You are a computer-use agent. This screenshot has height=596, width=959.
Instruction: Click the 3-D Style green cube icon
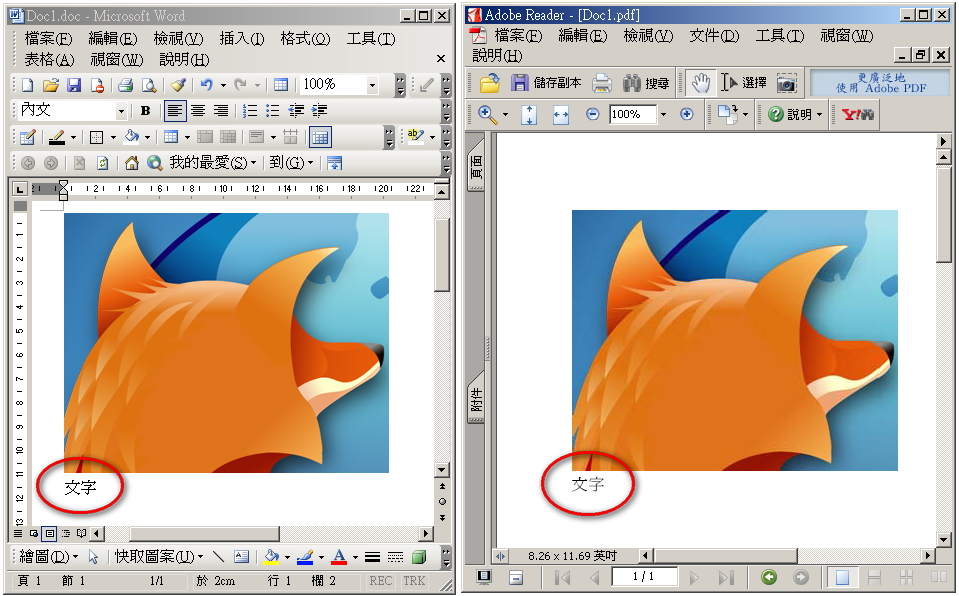pyautogui.click(x=419, y=557)
